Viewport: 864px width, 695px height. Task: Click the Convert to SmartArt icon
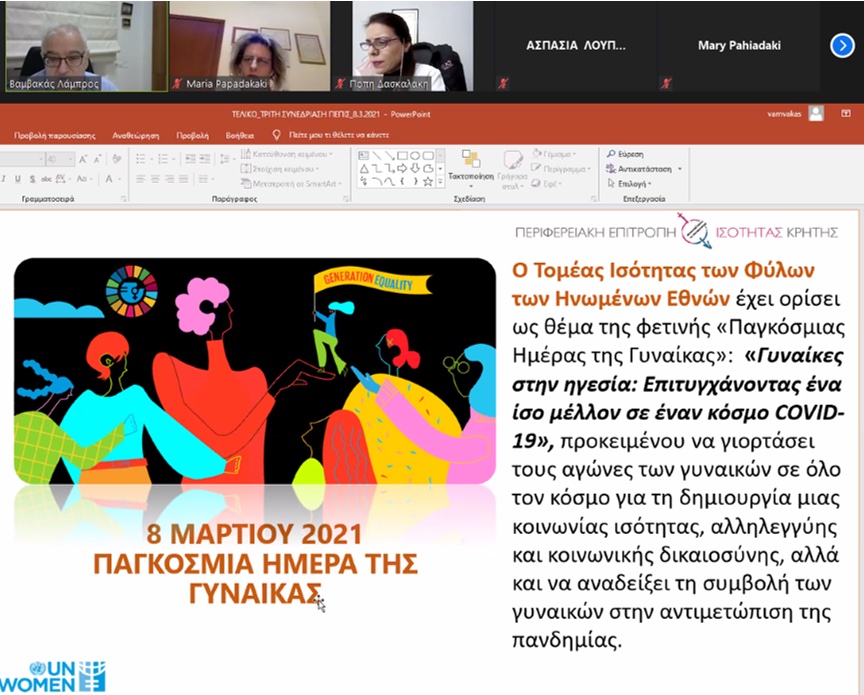coord(246,184)
